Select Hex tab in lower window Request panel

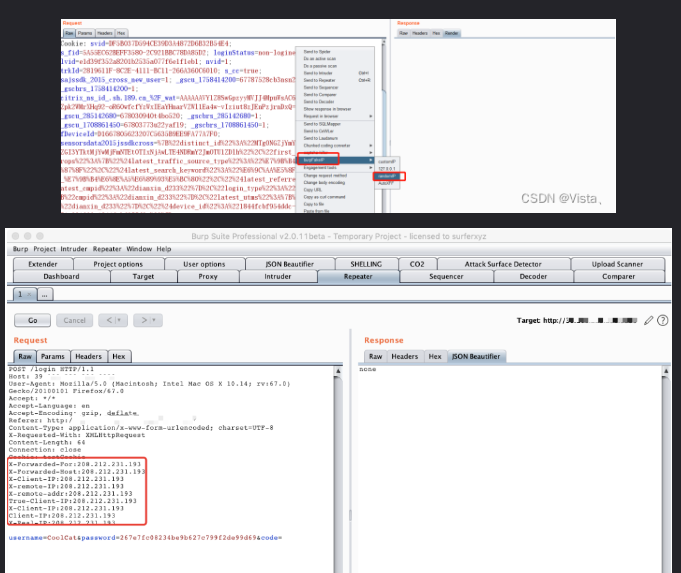click(x=119, y=356)
